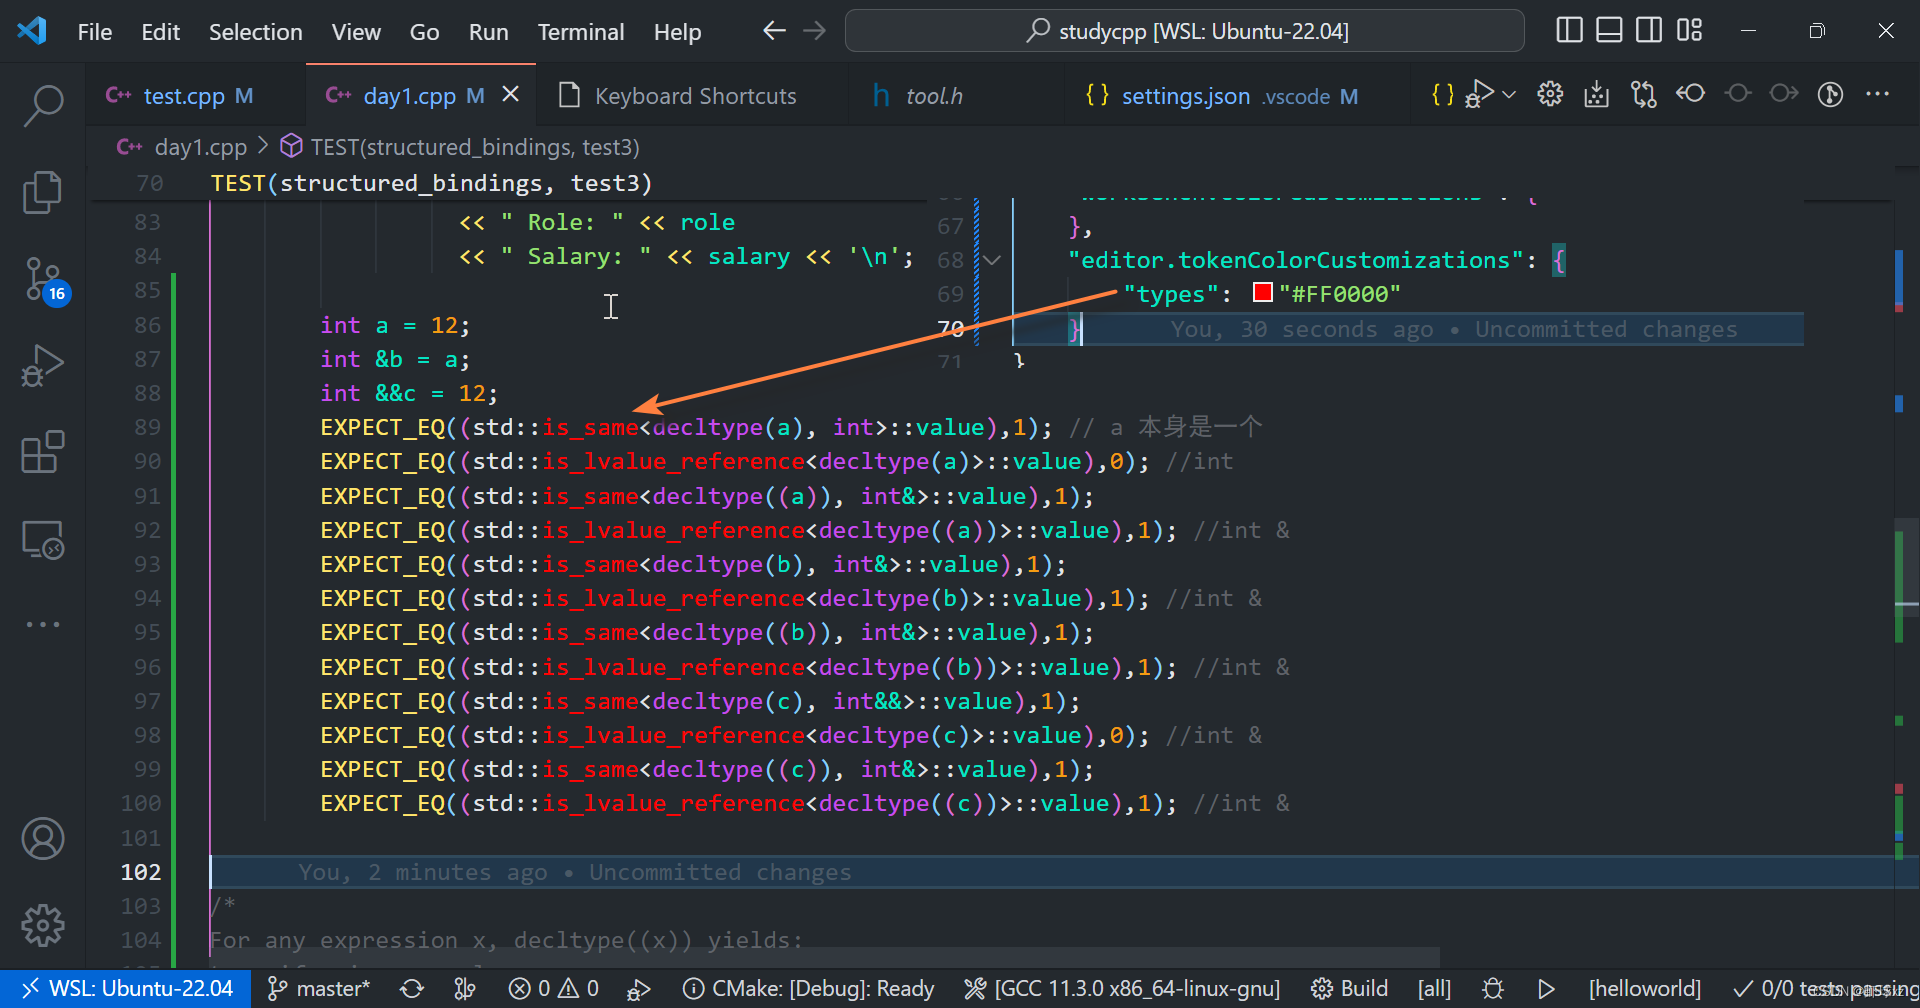Launch target with status bar play icon
This screenshot has height=1008, width=1920.
(x=1546, y=988)
